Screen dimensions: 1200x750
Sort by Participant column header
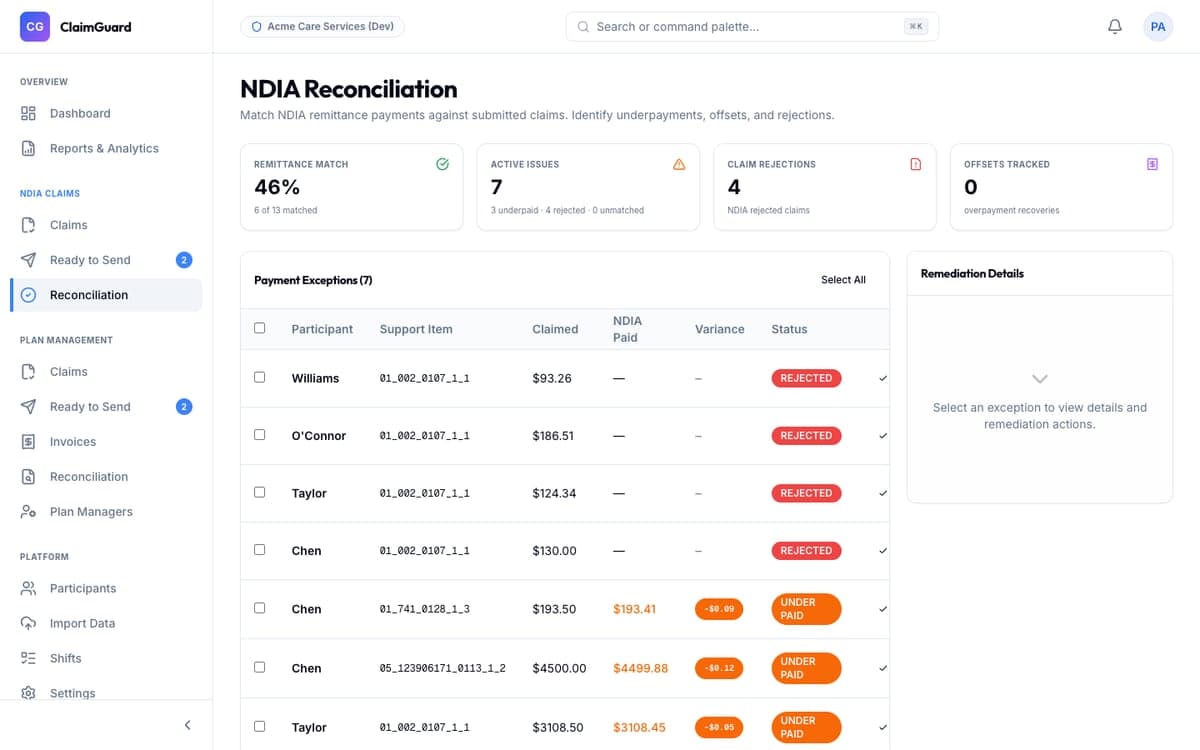tap(322, 329)
